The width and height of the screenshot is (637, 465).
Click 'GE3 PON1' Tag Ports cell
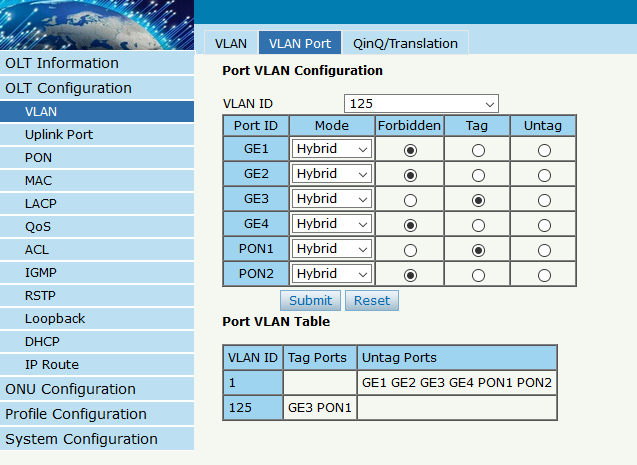pos(320,407)
